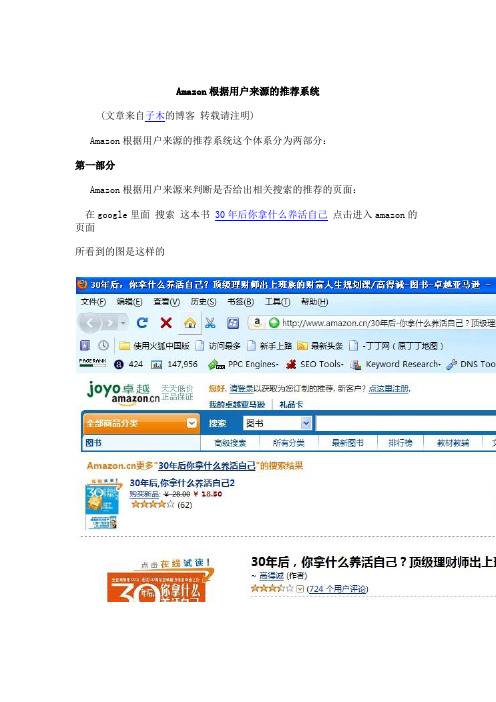This screenshot has width=496, height=702.
Task: Click the scissors screenshot tool icon
Action: tap(210, 323)
